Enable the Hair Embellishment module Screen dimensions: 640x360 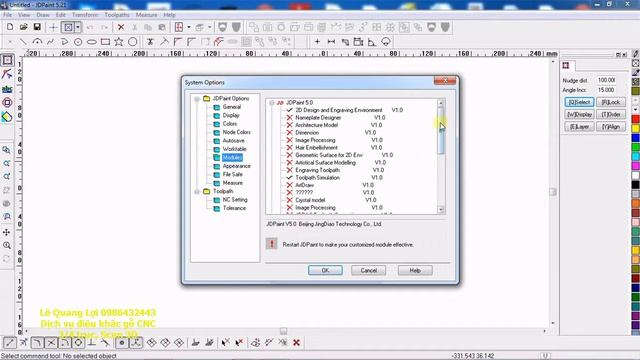tap(289, 148)
